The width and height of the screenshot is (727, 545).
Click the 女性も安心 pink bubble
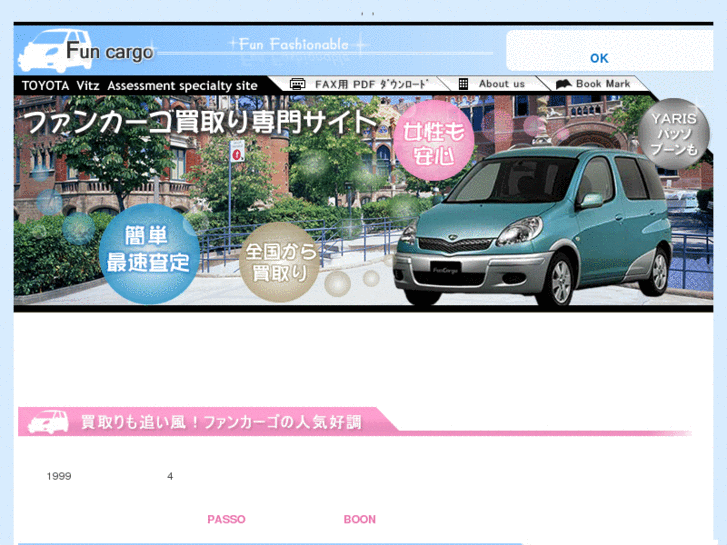434,141
